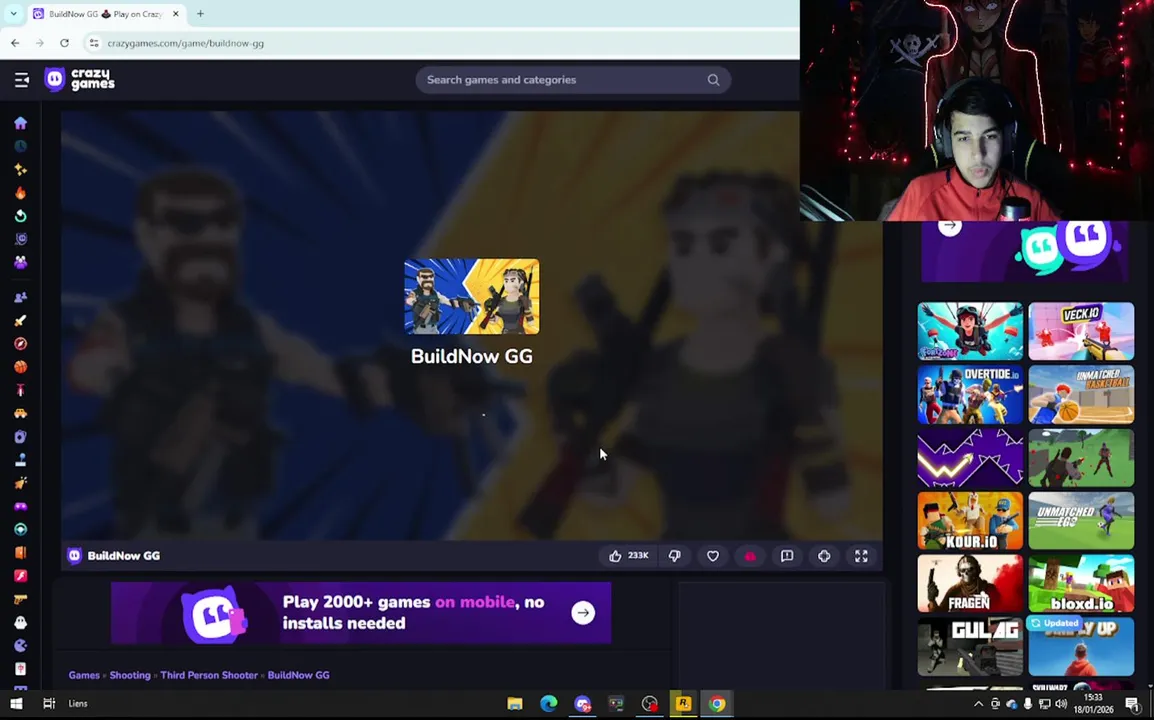Click the BuildNow GG breadcrumb link
This screenshot has height=720, width=1154.
(298, 675)
